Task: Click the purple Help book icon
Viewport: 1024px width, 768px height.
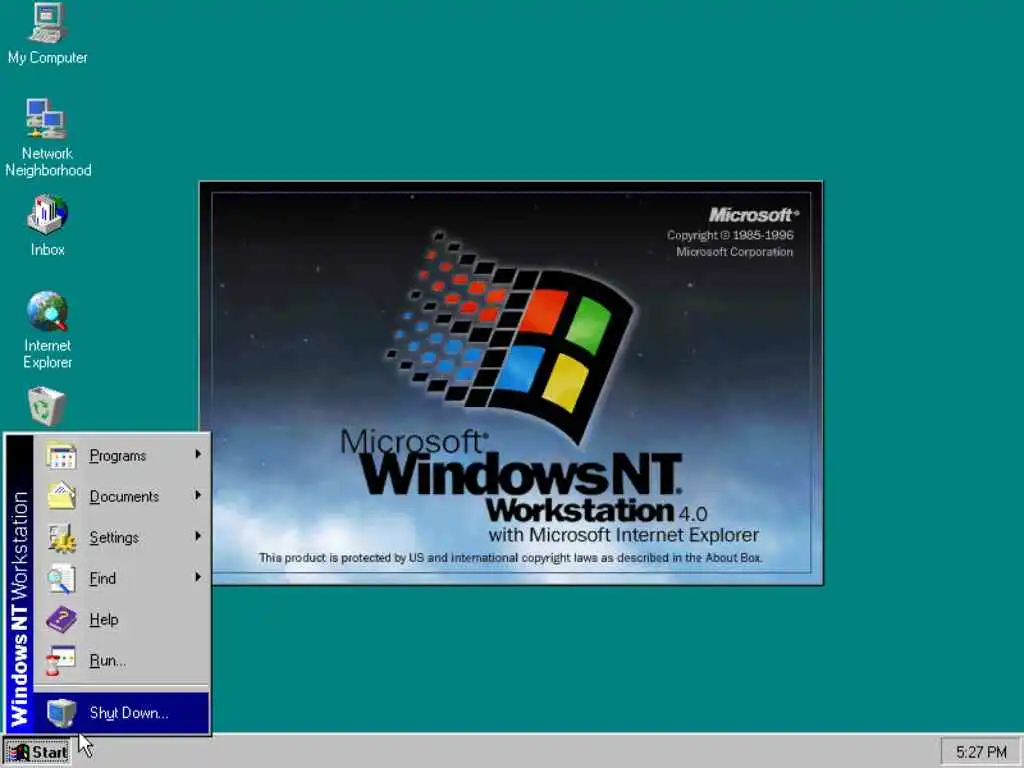Action: pyautogui.click(x=61, y=619)
